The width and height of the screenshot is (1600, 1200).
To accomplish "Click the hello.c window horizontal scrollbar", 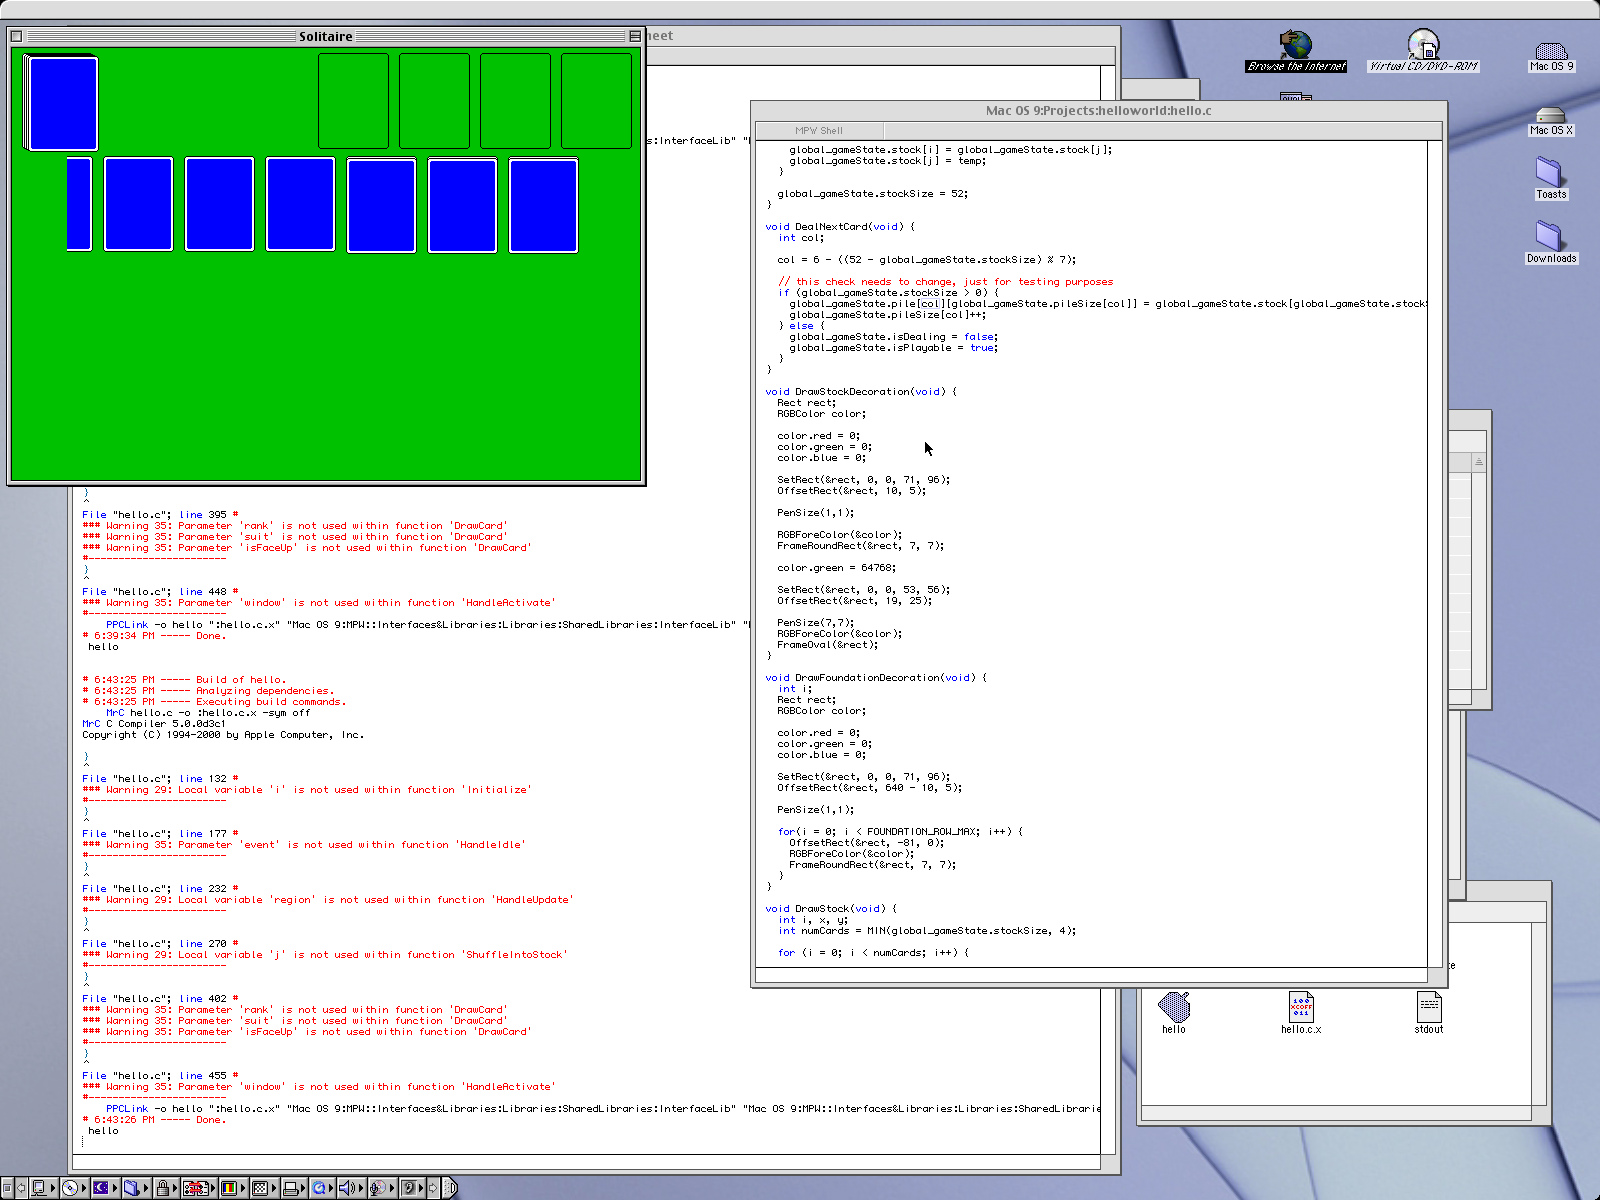I will click(x=1091, y=975).
